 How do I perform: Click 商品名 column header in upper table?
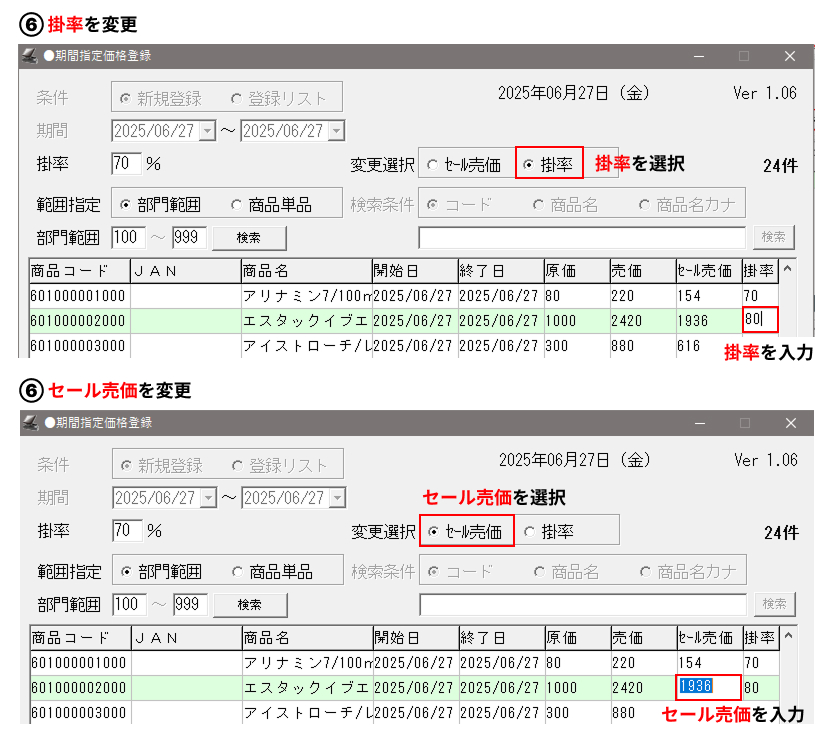305,270
